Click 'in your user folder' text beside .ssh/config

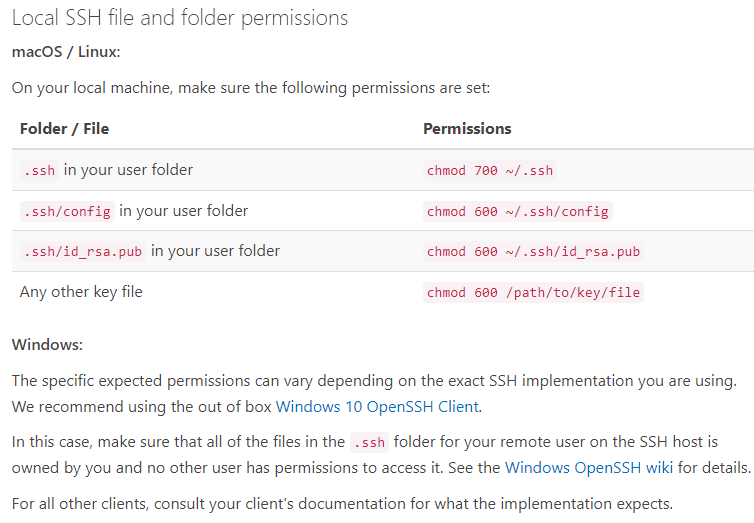point(184,211)
